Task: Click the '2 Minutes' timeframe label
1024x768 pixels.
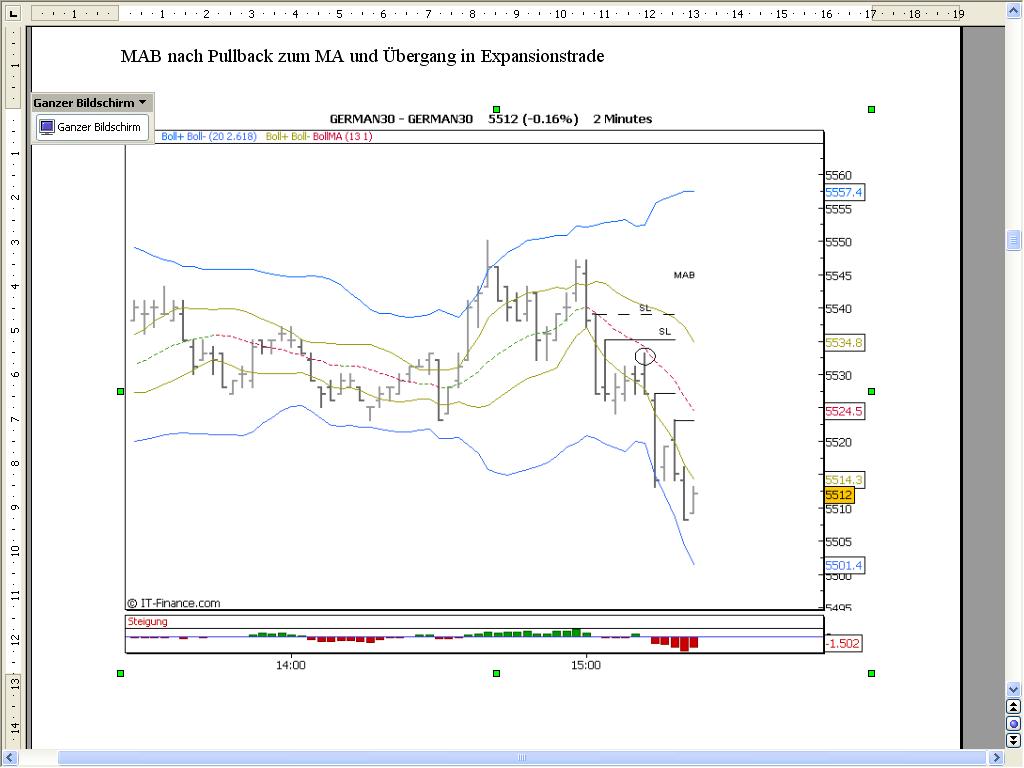Action: (x=622, y=119)
